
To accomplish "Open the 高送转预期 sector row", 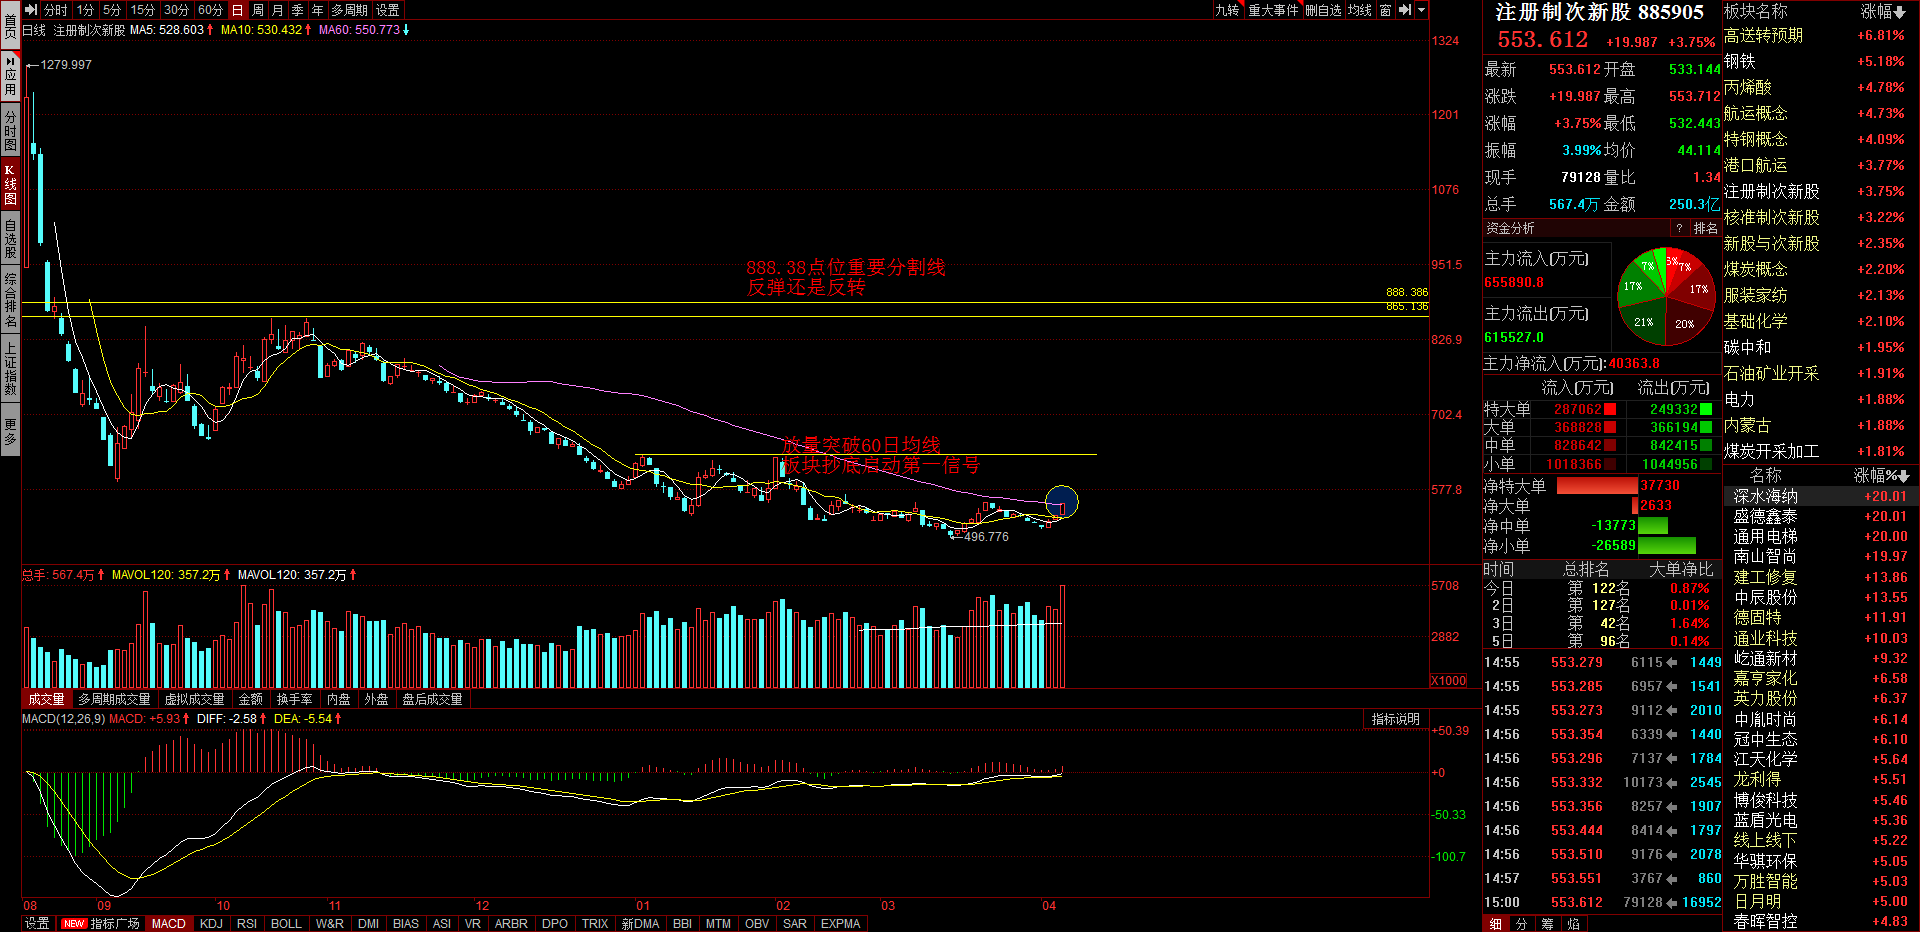I will [x=1821, y=35].
